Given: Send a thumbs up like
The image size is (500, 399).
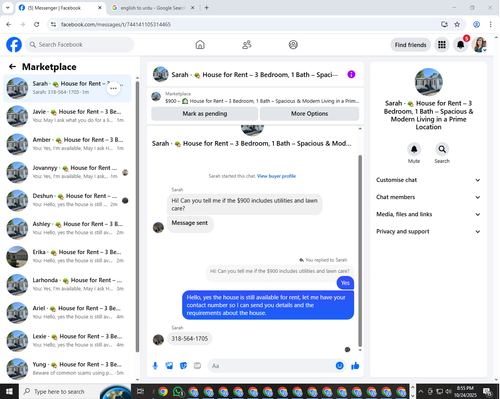Looking at the screenshot, I should [x=355, y=366].
